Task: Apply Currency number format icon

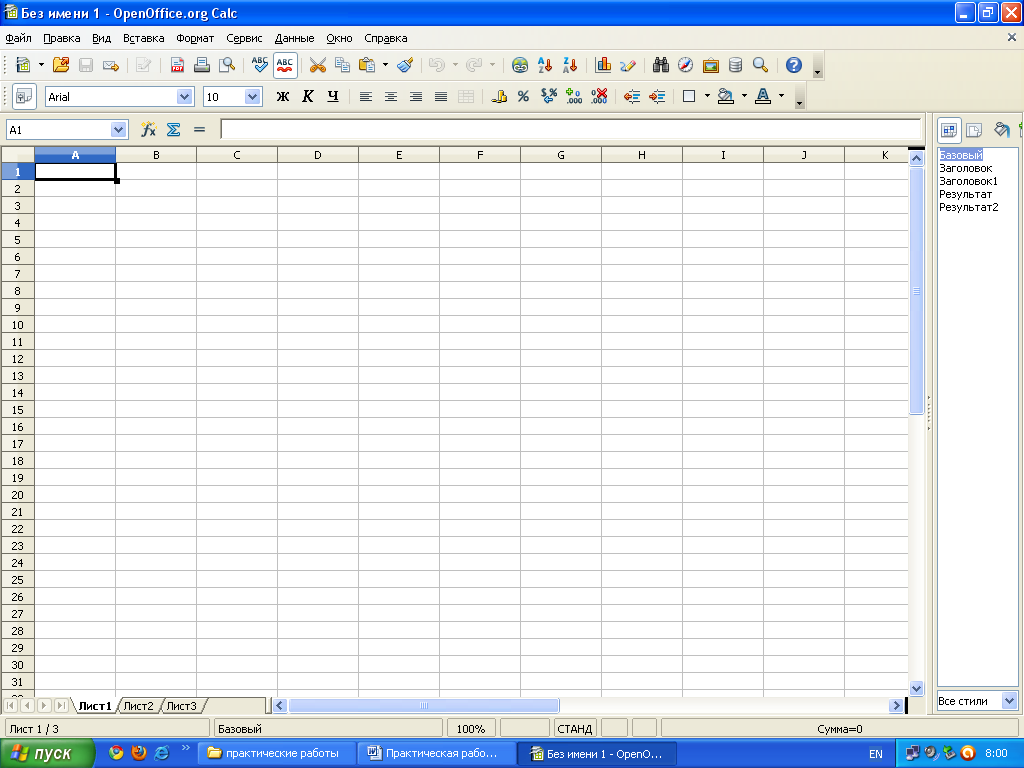Action: pos(499,97)
